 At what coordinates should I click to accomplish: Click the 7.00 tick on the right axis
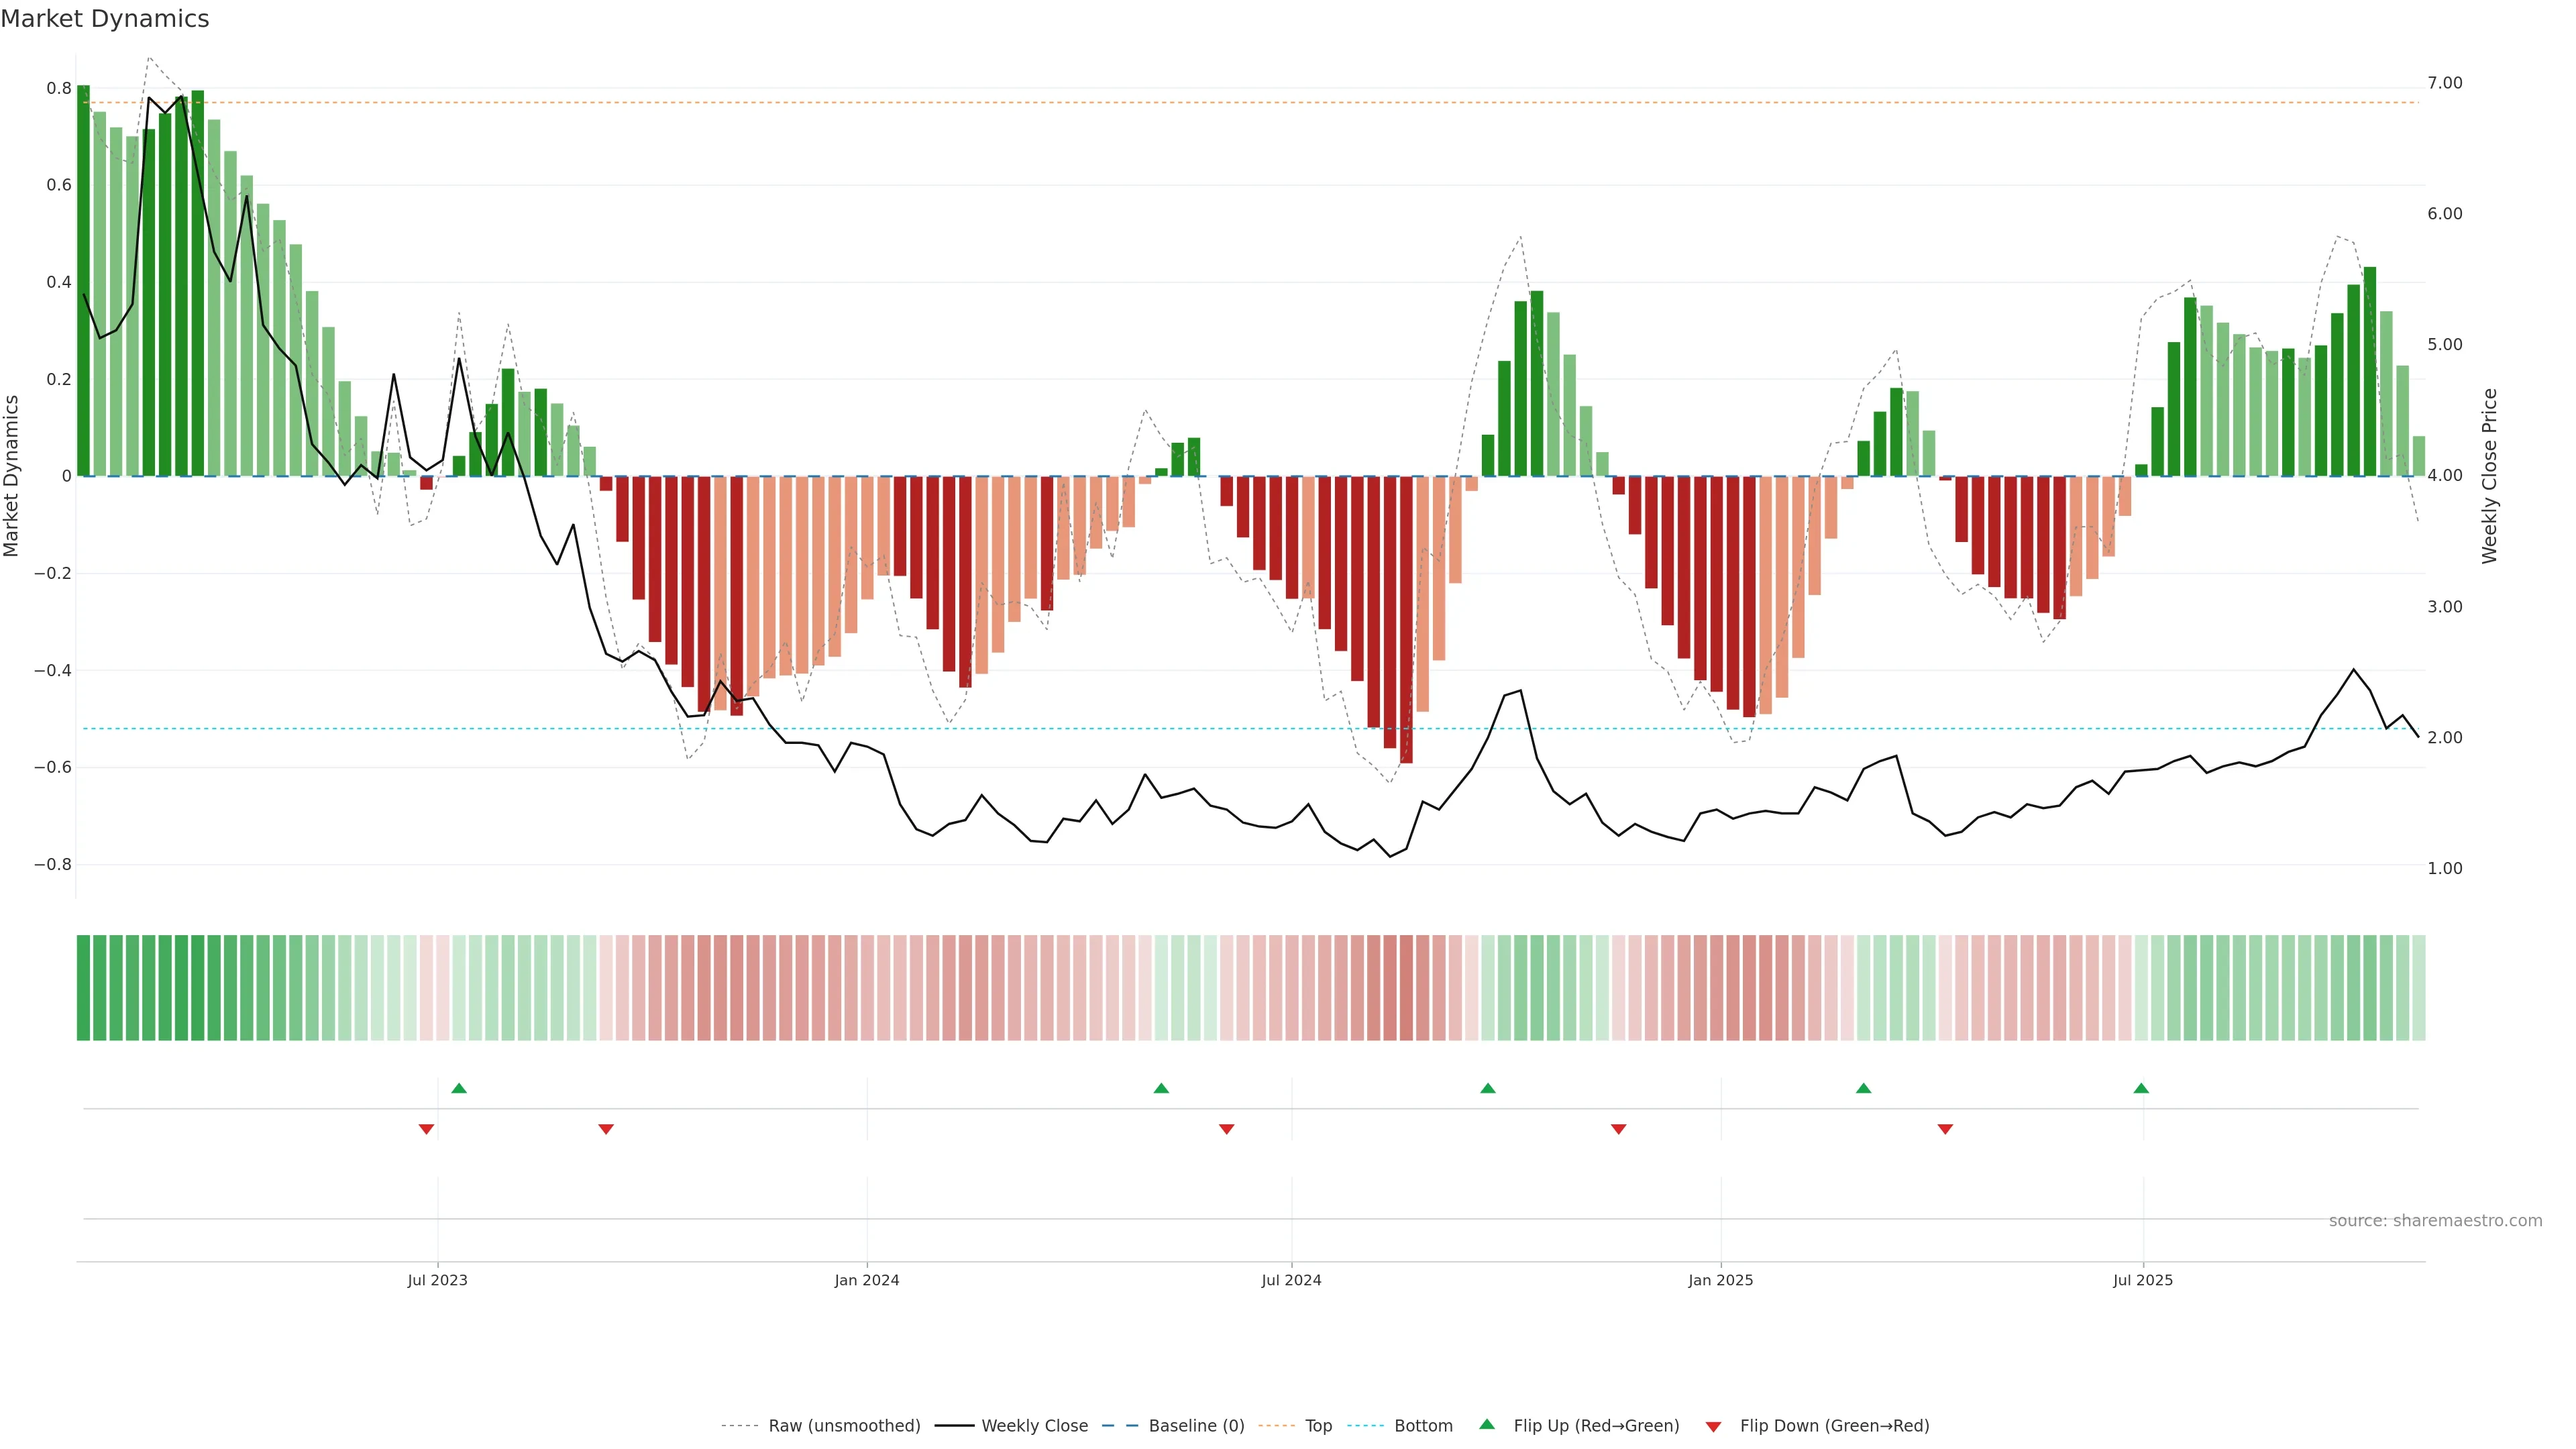(x=2445, y=83)
